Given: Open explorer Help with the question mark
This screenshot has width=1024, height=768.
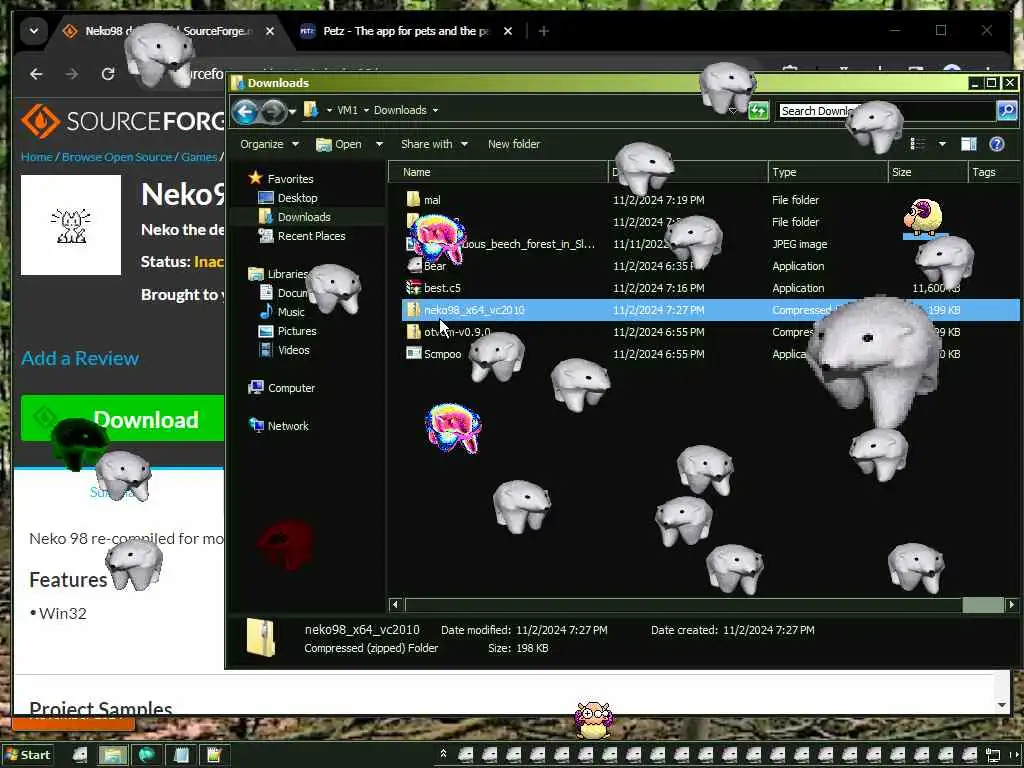Looking at the screenshot, I should click(997, 144).
